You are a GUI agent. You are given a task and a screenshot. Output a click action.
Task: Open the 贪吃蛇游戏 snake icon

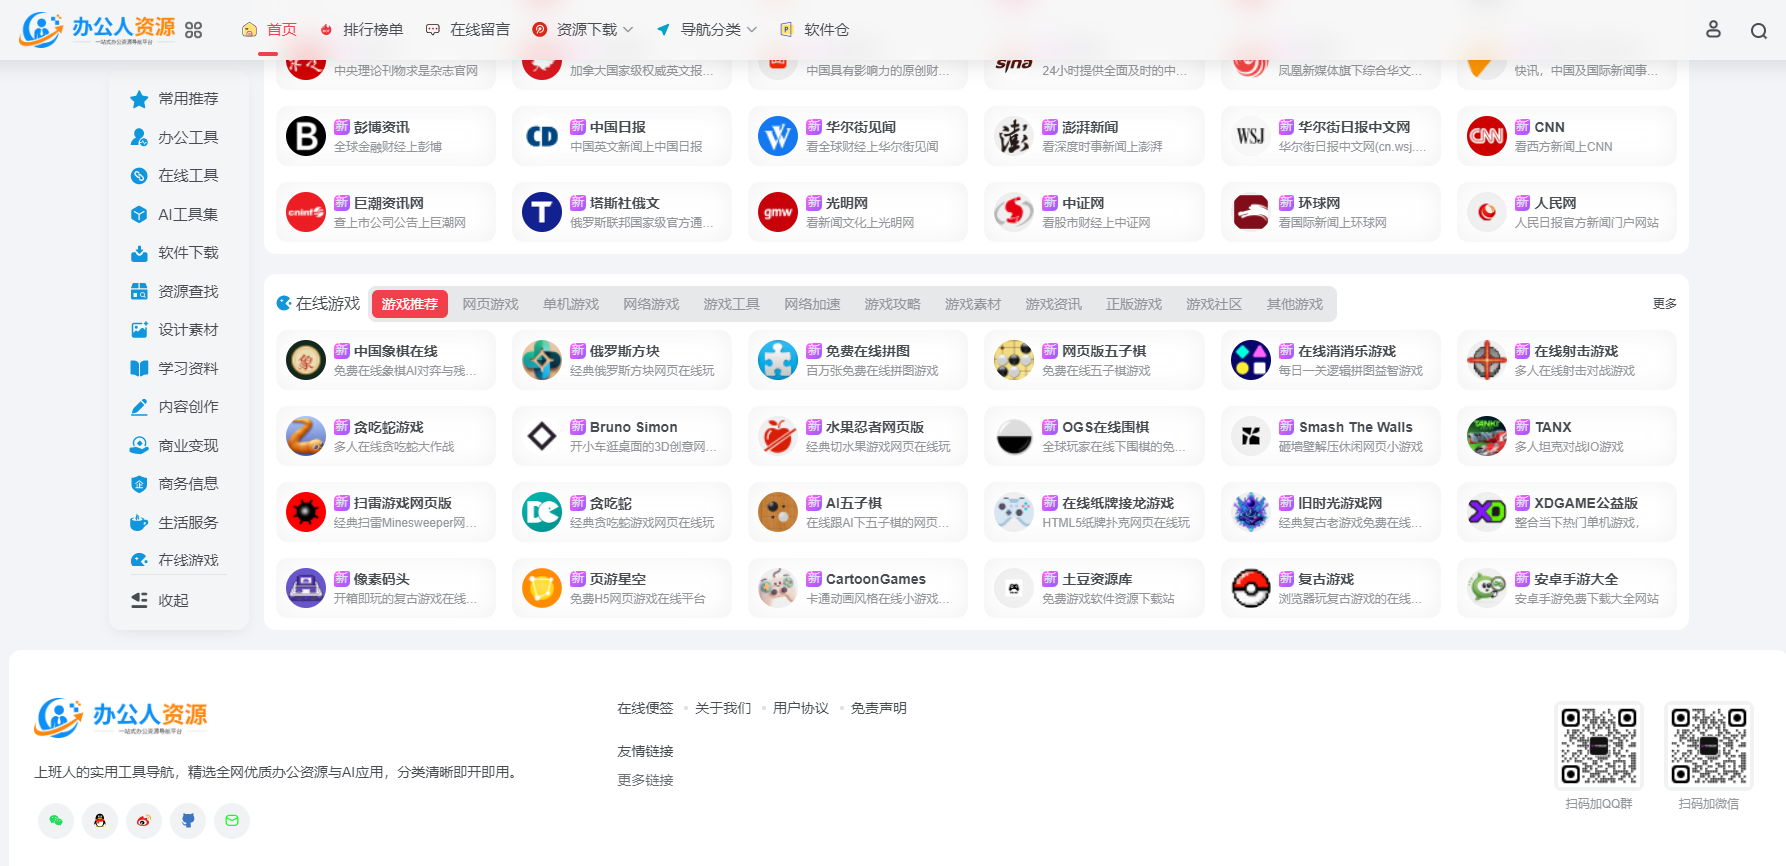306,436
